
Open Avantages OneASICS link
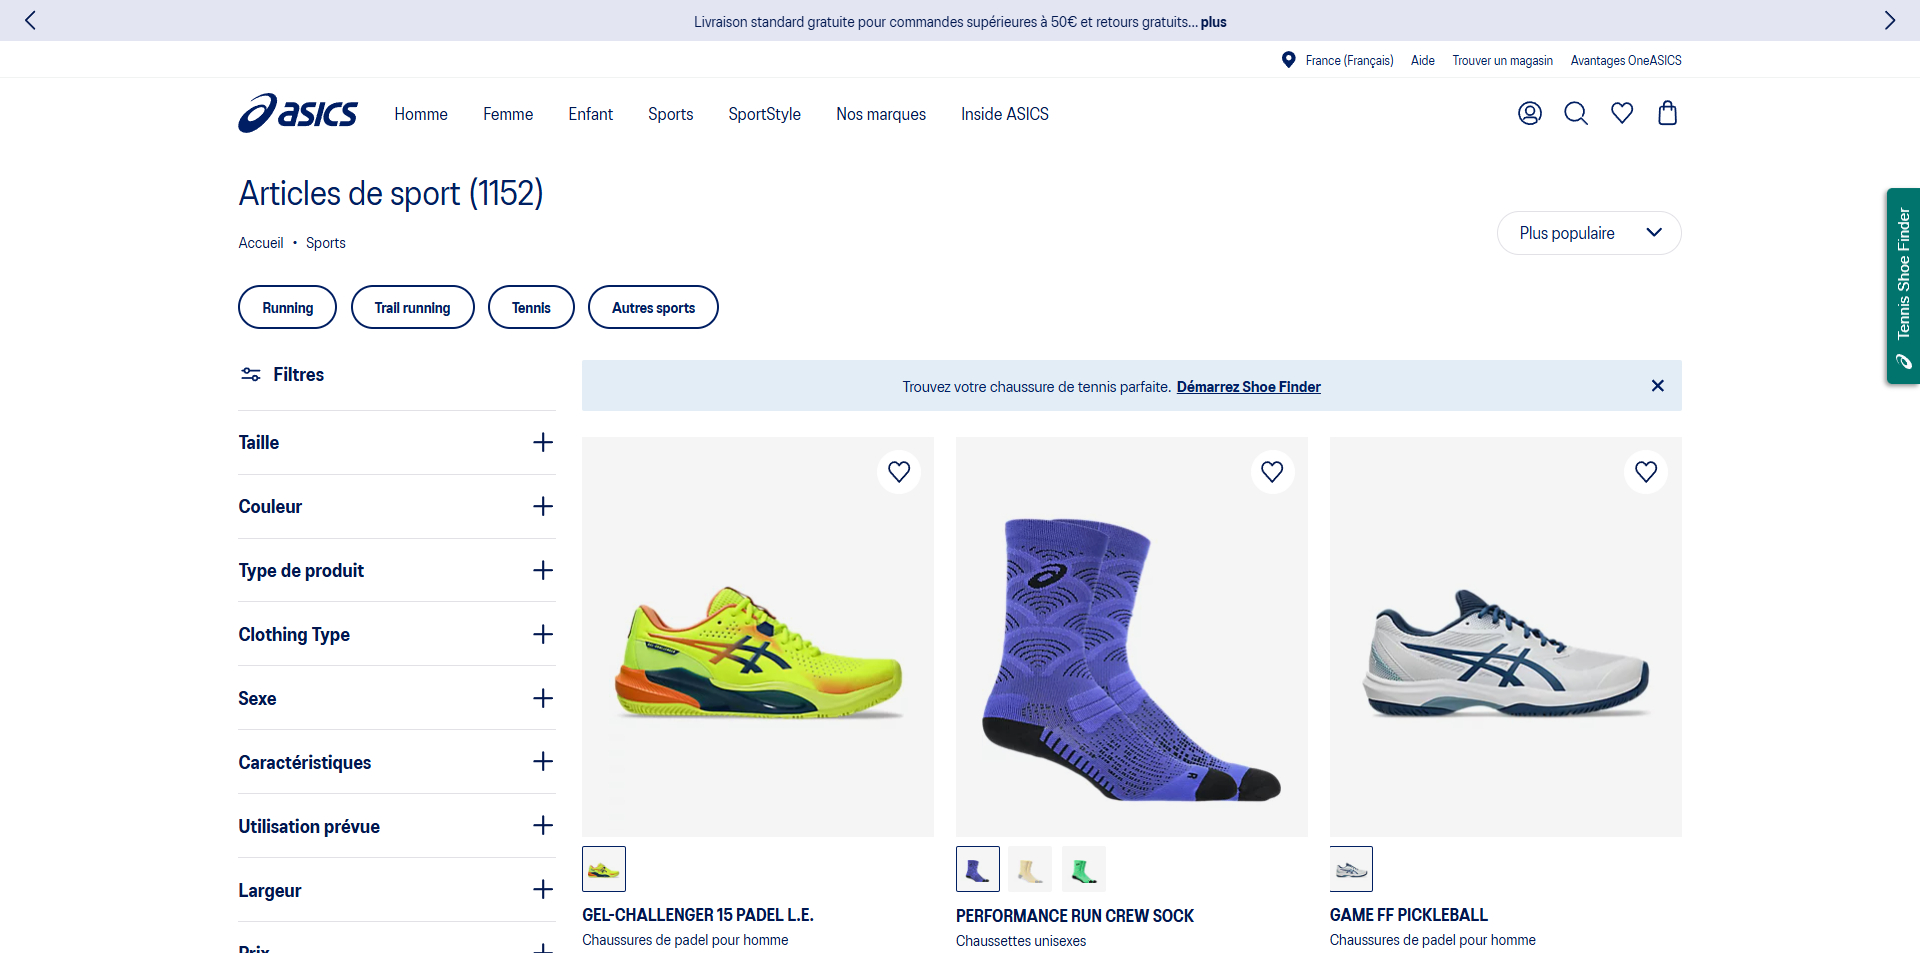[x=1626, y=61]
